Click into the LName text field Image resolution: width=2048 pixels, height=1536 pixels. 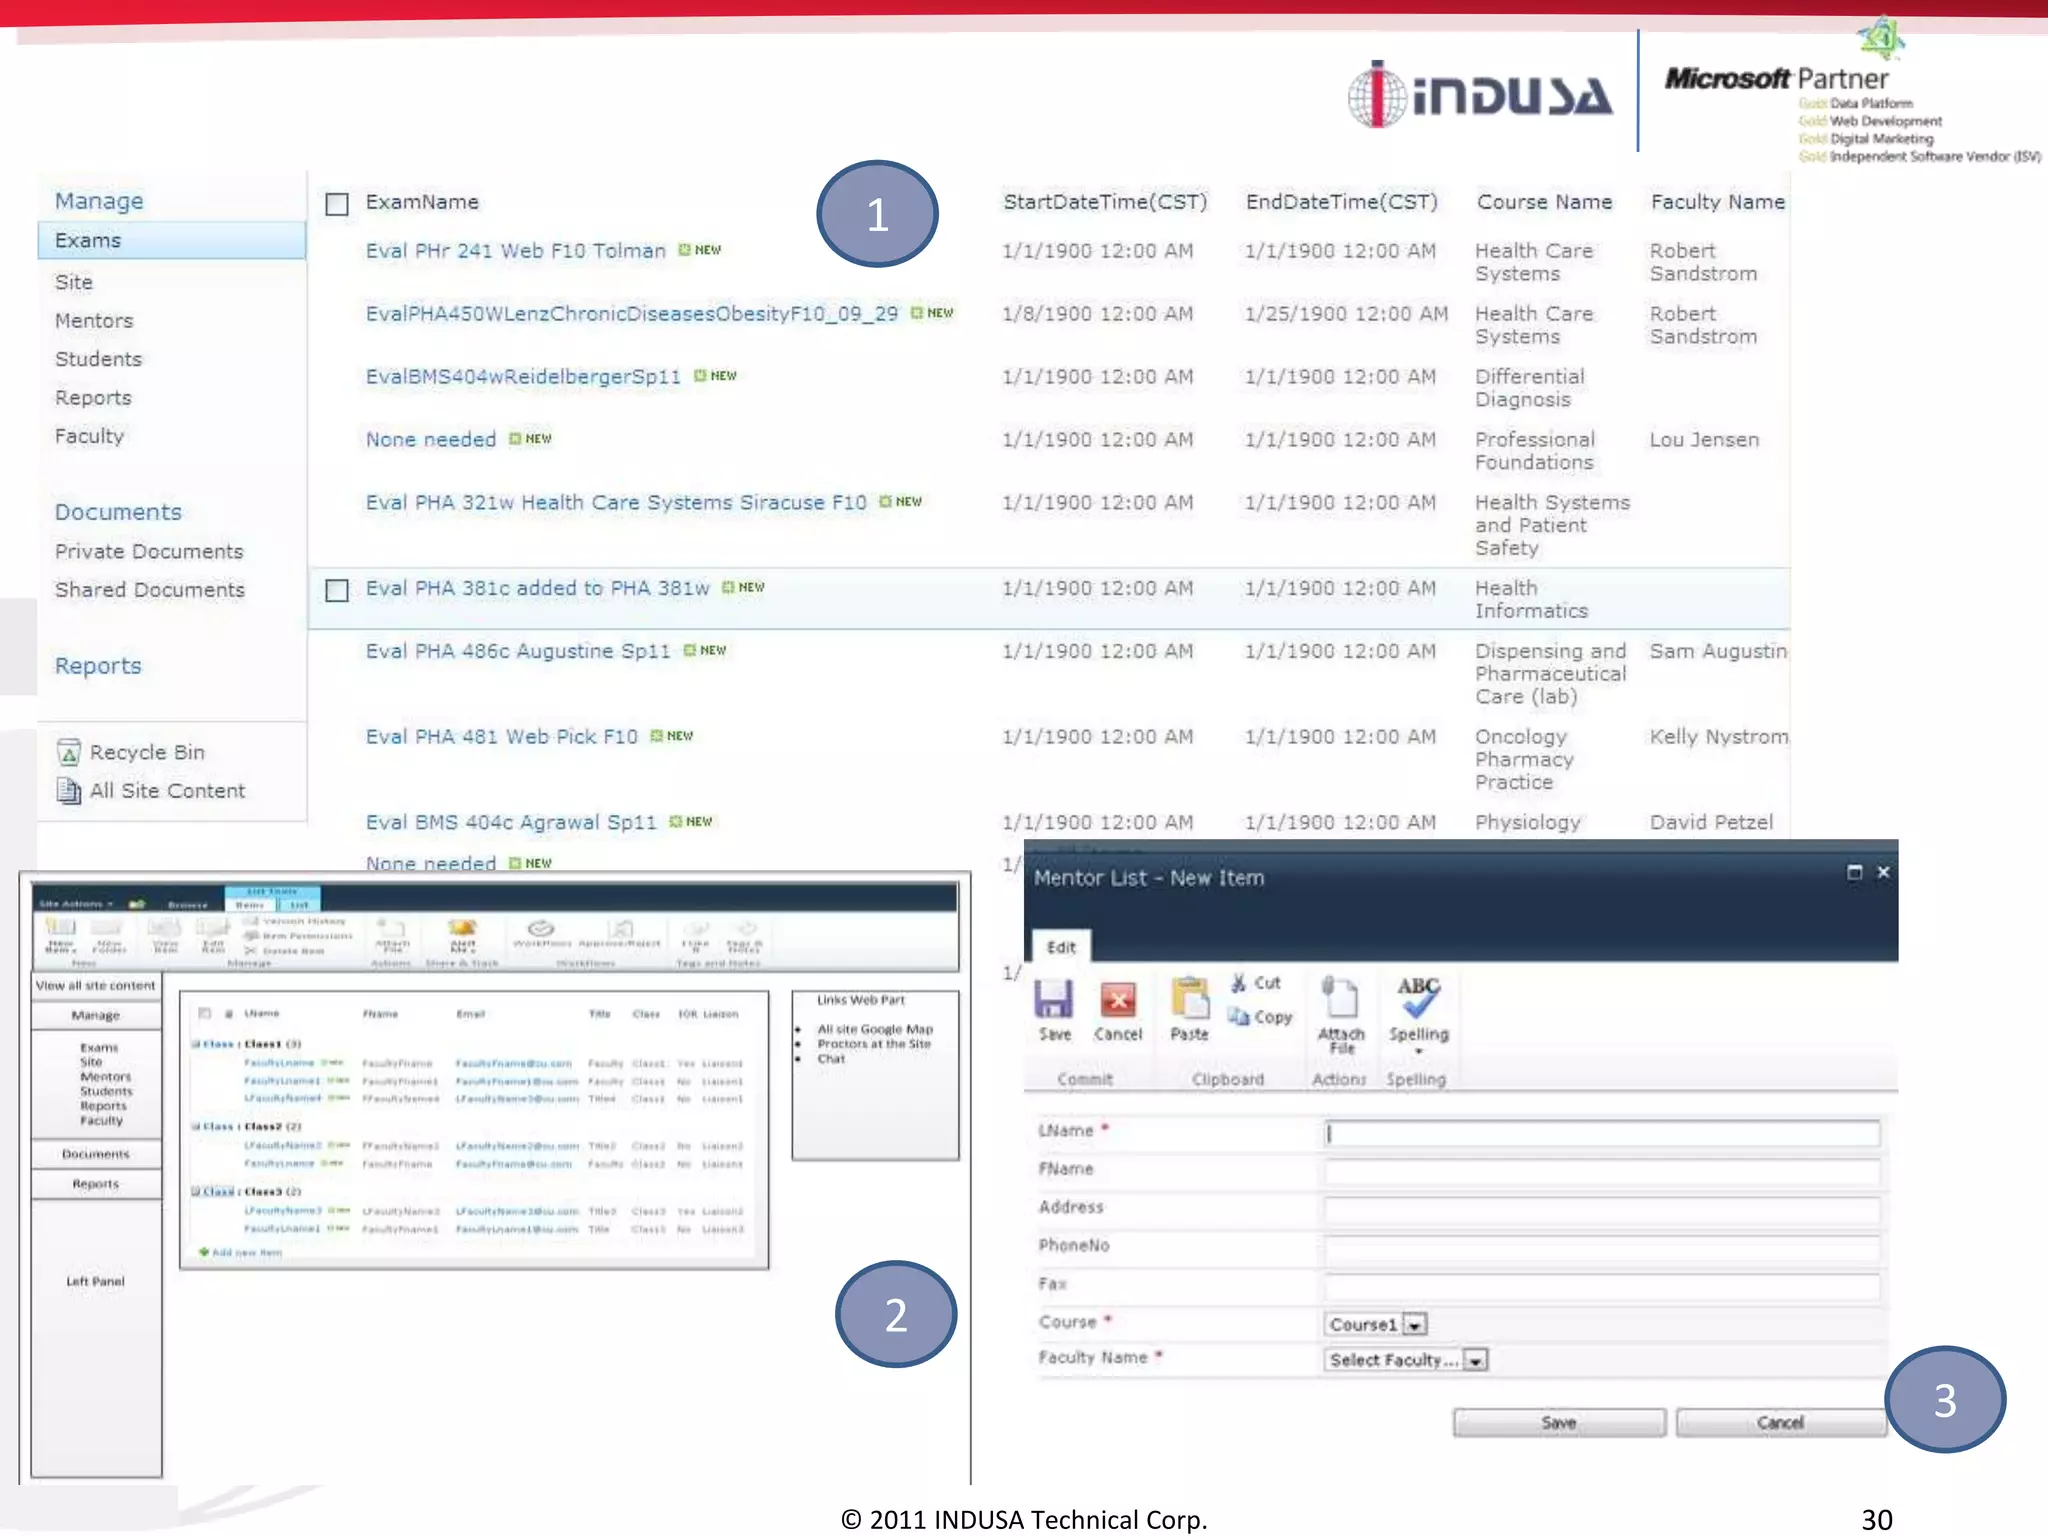[x=1602, y=1133]
